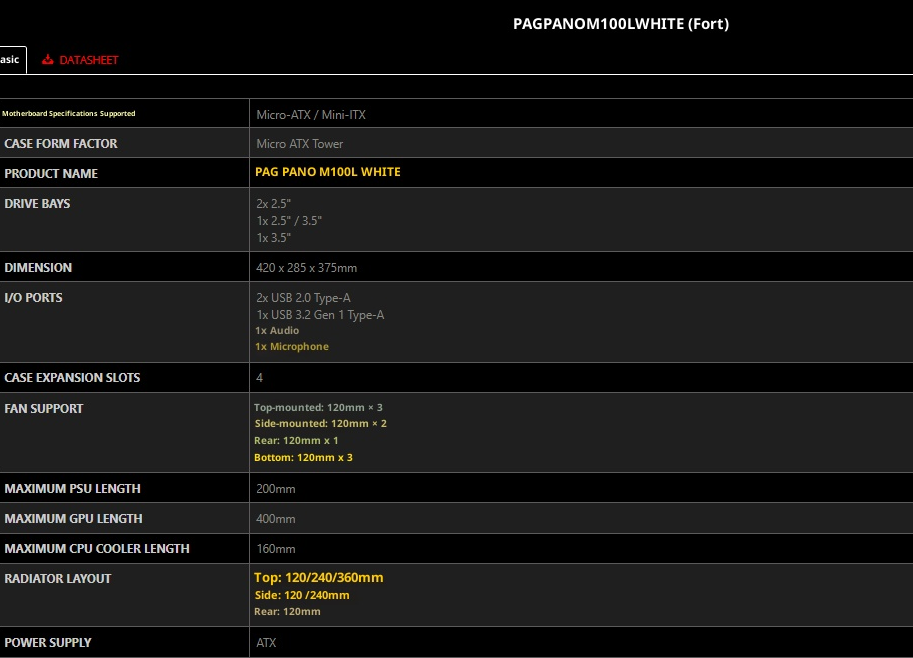This screenshot has width=913, height=658.
Task: Click the 1x USB 3.2 Gen 1 Type-A entry
Action: click(x=320, y=315)
